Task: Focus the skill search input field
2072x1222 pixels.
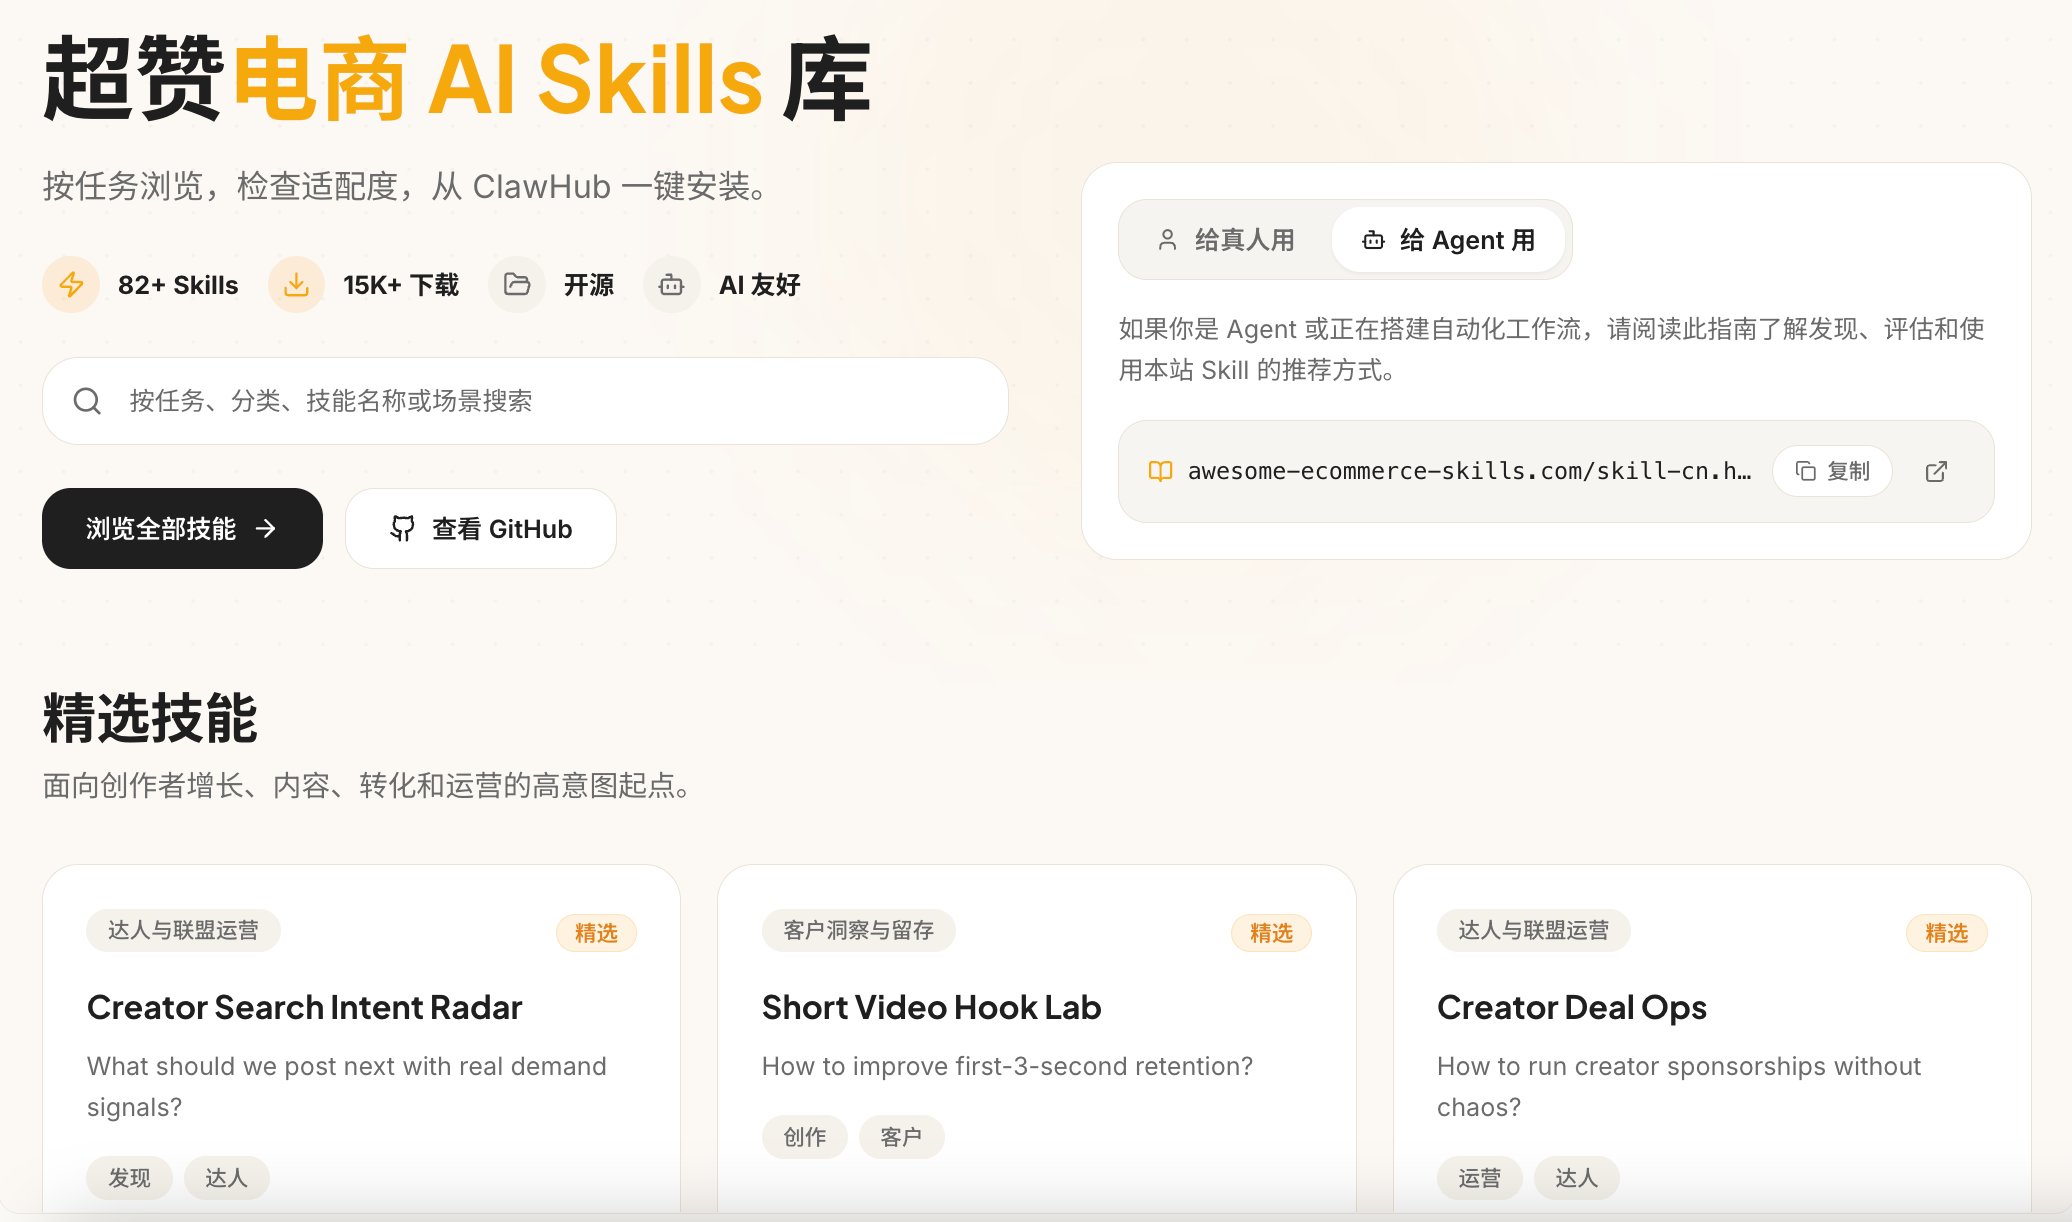Action: pyautogui.click(x=560, y=401)
